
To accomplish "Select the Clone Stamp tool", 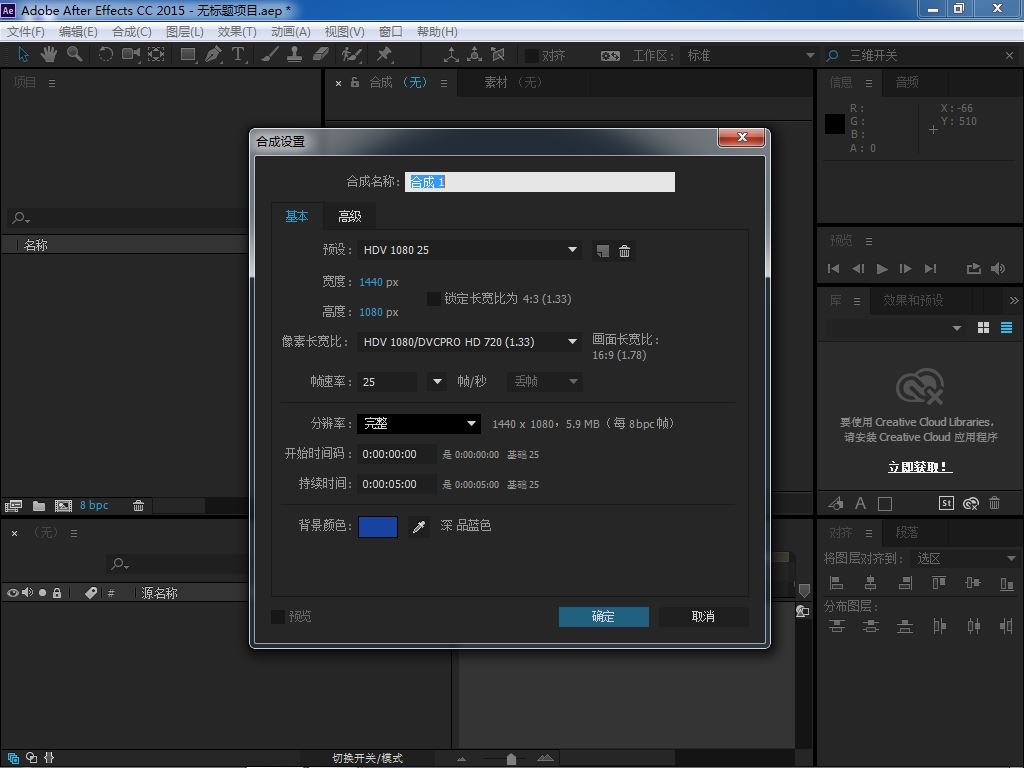I will (x=295, y=54).
